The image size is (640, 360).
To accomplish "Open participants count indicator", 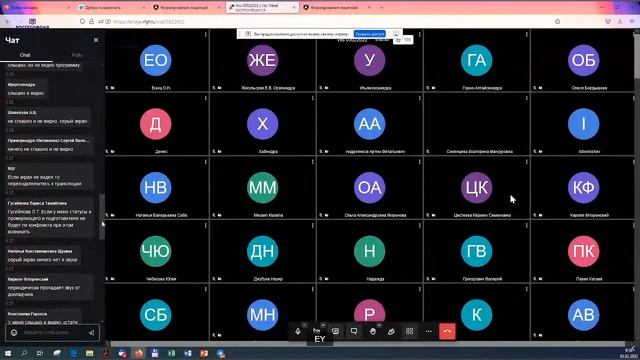I will pos(403,40).
